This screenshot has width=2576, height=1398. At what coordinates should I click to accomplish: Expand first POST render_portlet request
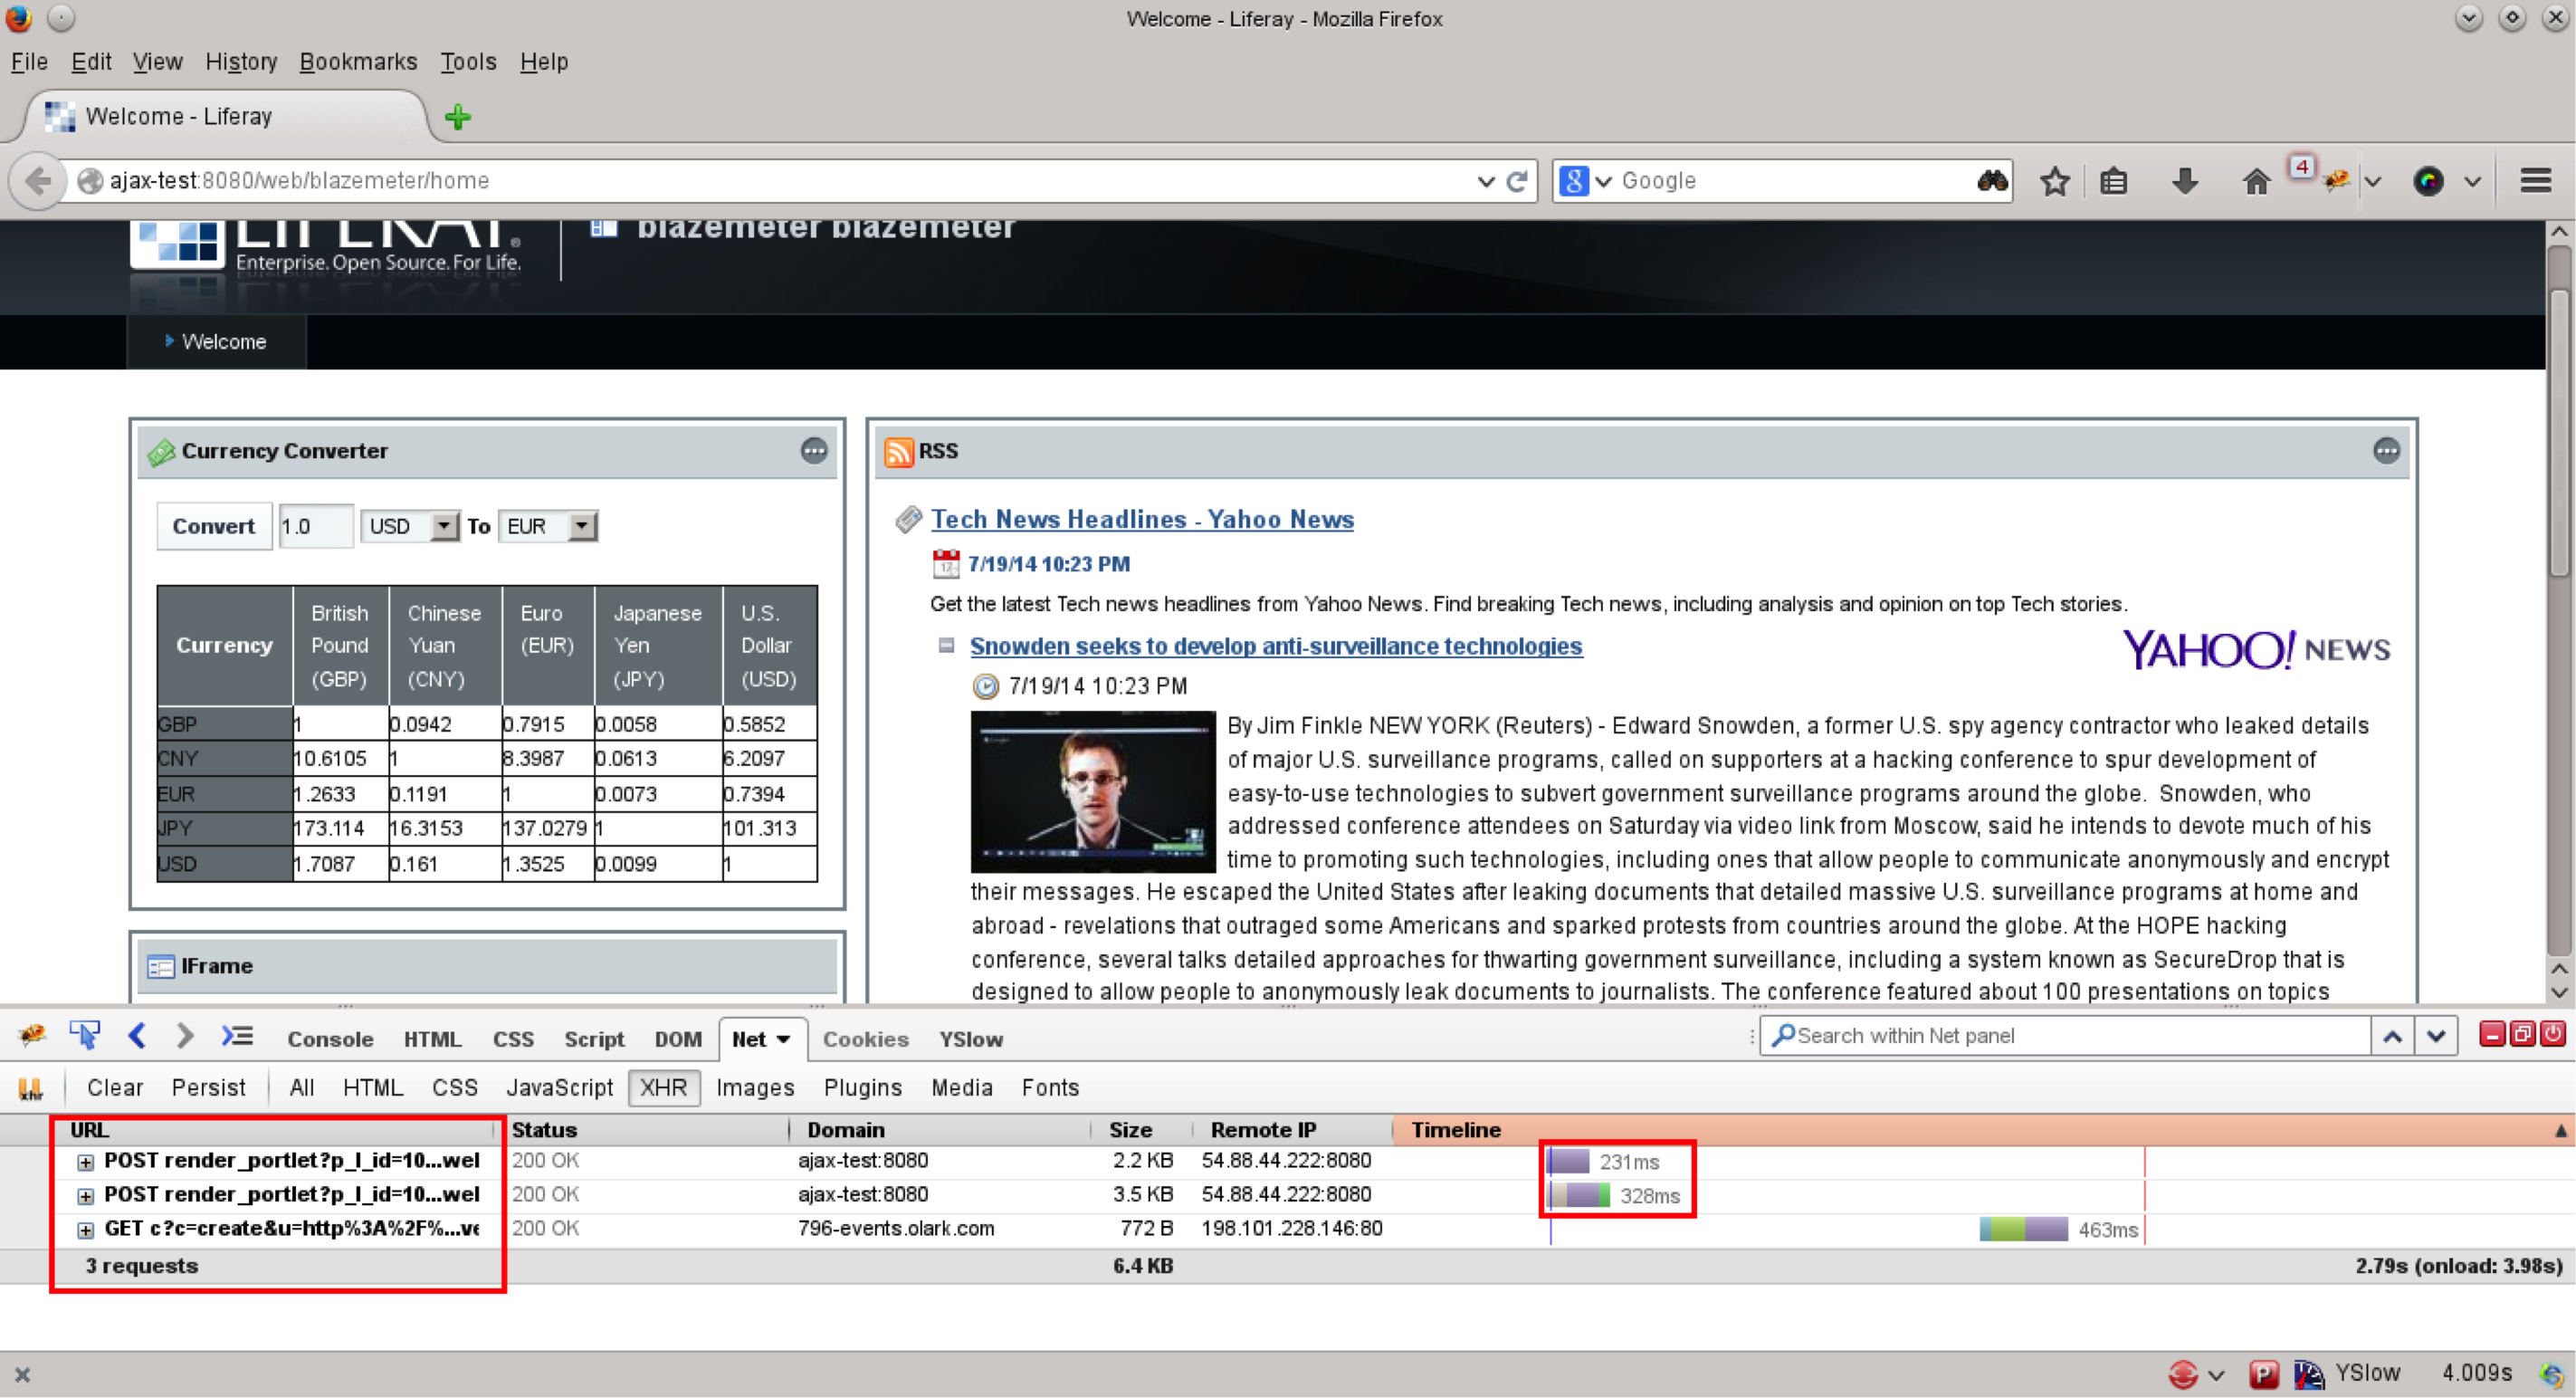86,1162
